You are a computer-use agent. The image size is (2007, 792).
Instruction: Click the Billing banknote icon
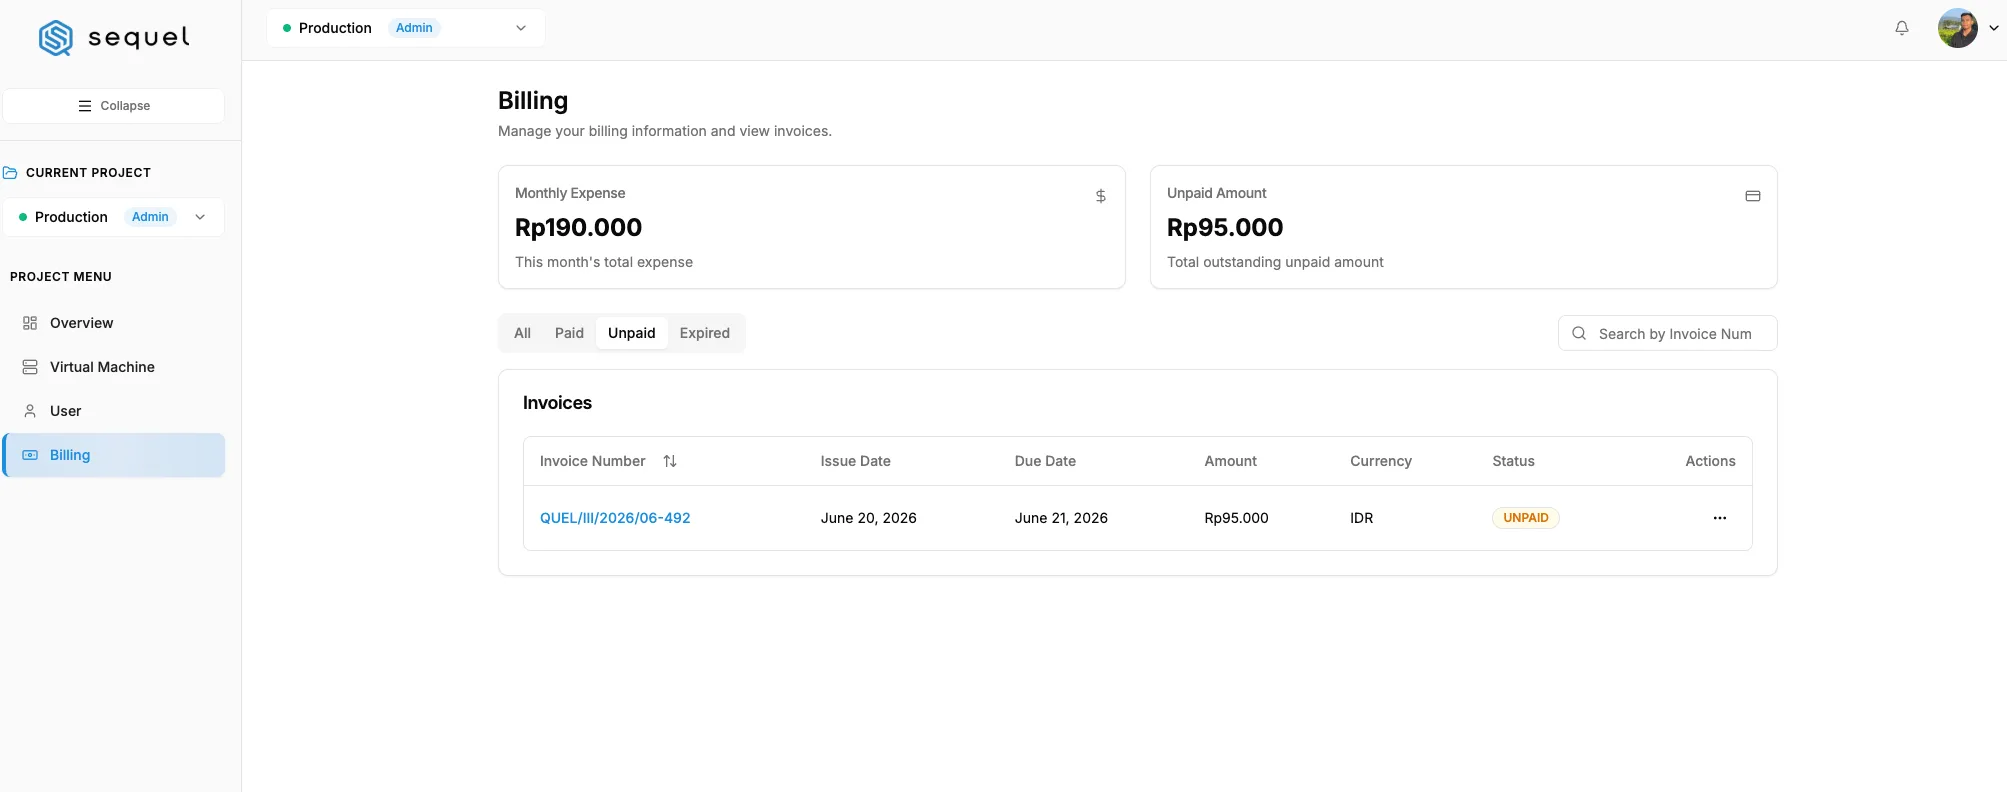[x=30, y=455]
